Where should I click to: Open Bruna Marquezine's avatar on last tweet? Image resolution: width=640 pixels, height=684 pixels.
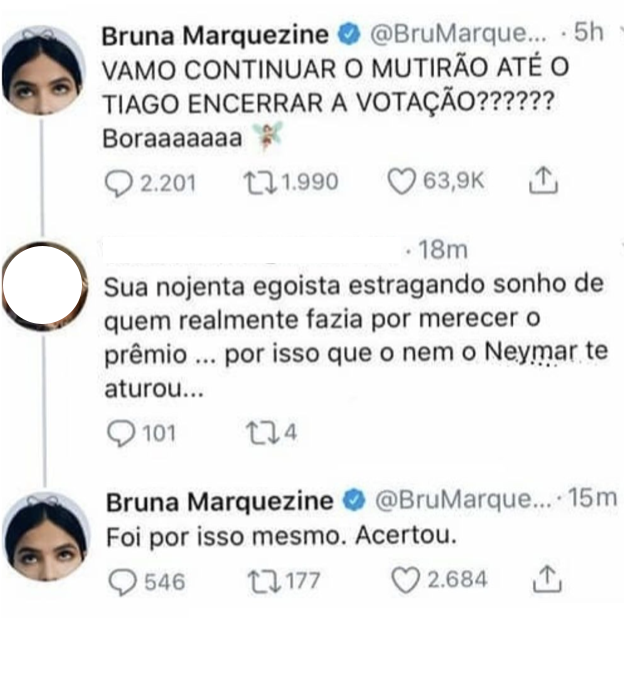click(46, 536)
